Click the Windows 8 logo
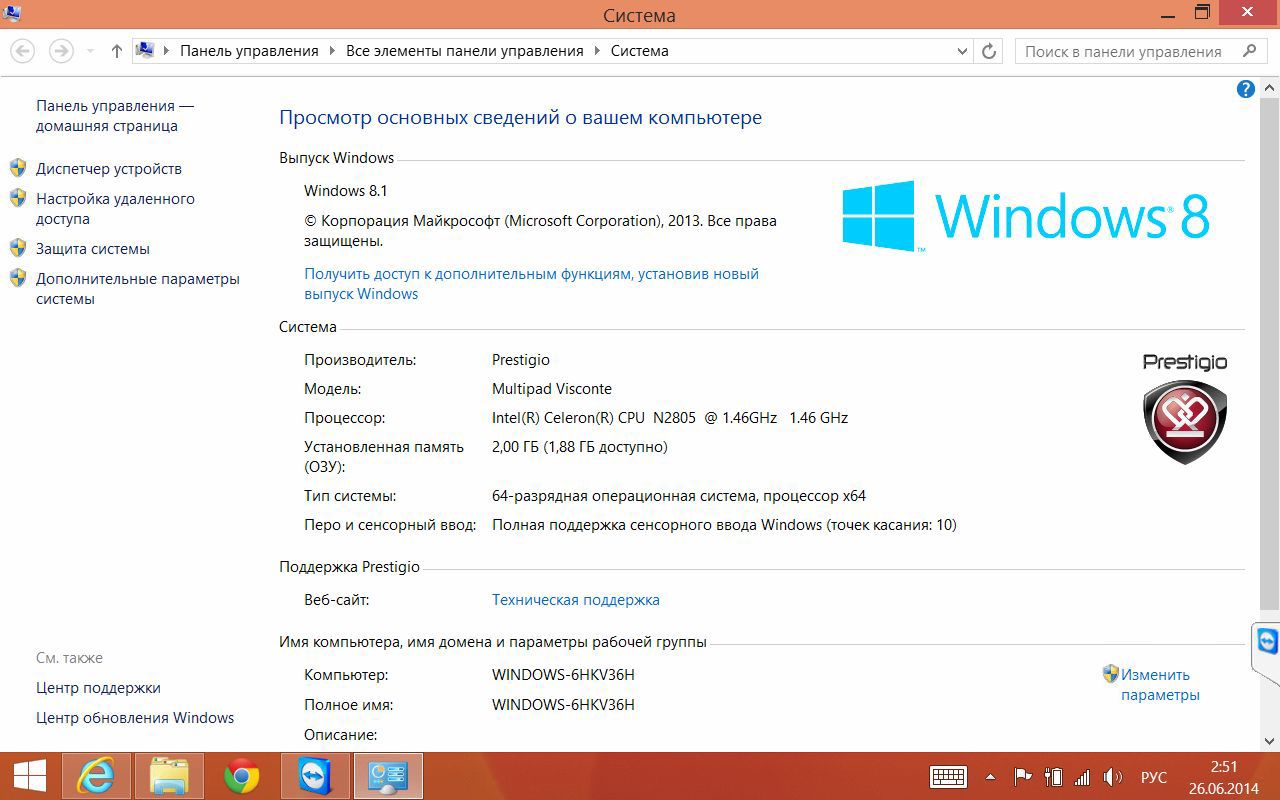 [1025, 216]
